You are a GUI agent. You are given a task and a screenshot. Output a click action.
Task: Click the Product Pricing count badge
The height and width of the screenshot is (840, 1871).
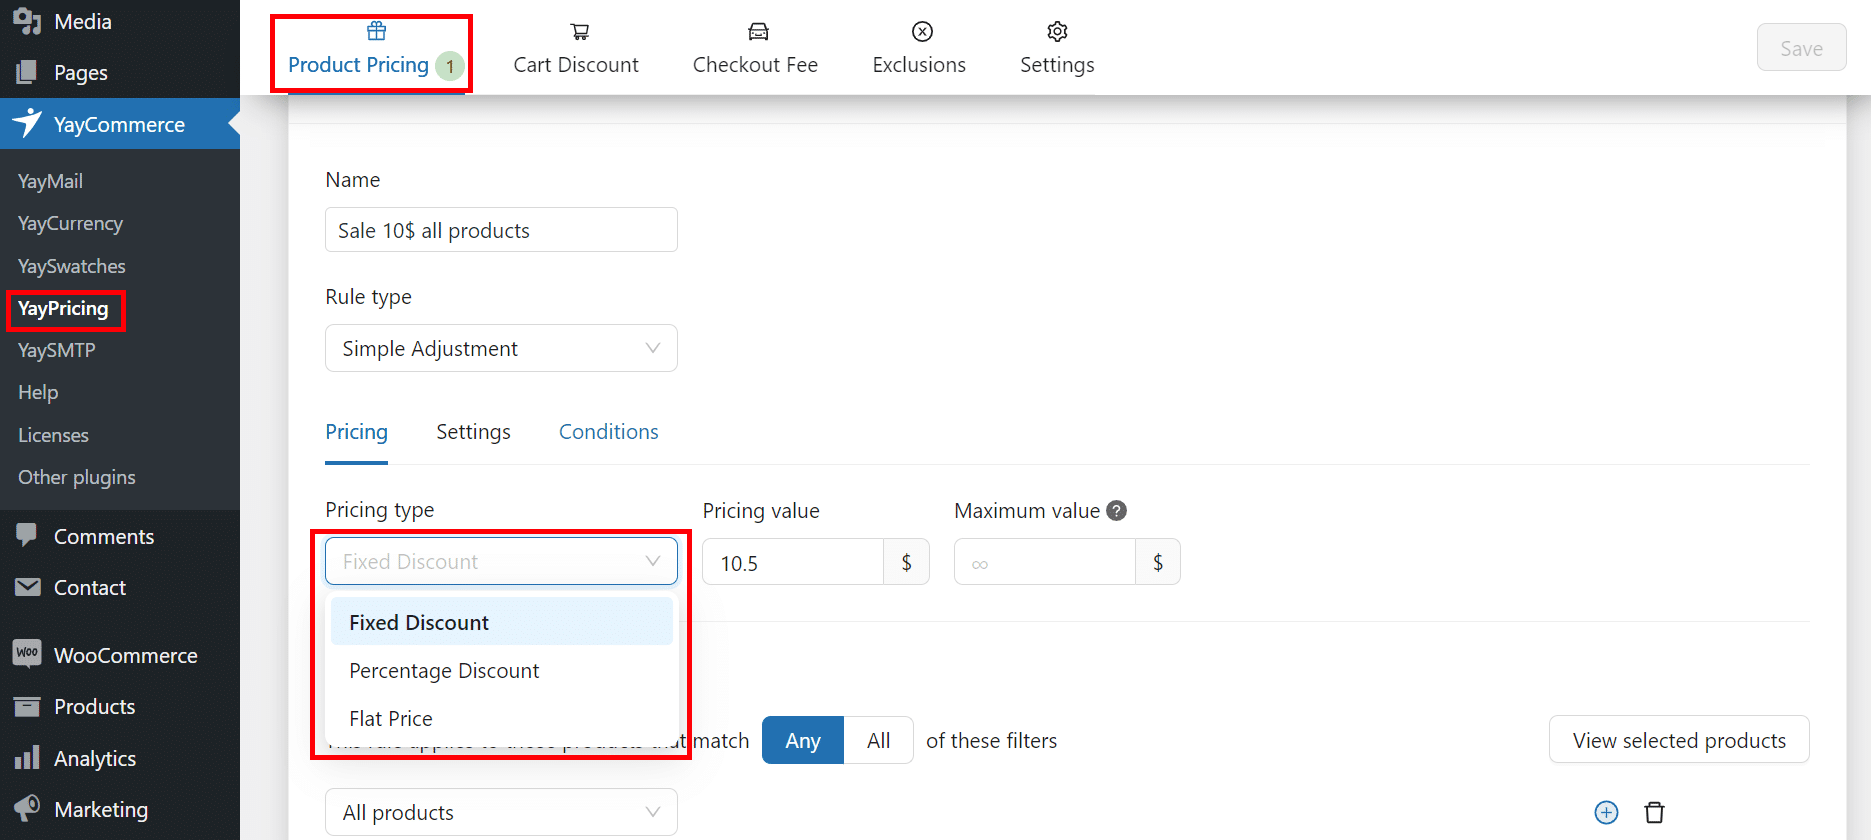[450, 66]
